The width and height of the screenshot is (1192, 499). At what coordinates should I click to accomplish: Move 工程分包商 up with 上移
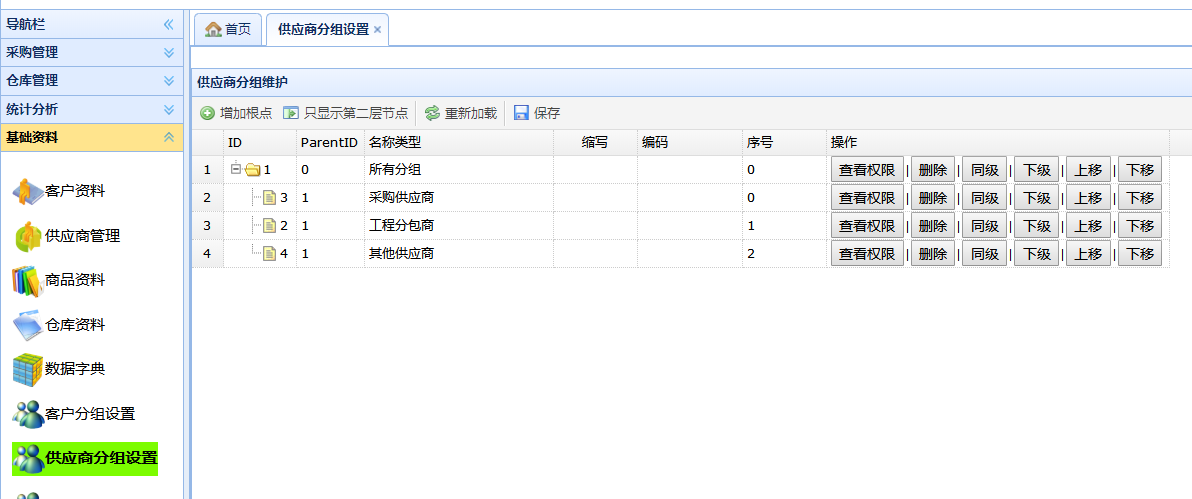pos(1088,226)
